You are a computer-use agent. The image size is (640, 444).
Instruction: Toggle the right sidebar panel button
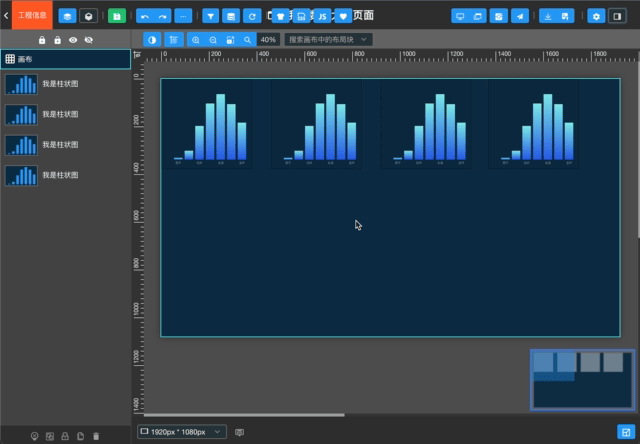pos(617,16)
